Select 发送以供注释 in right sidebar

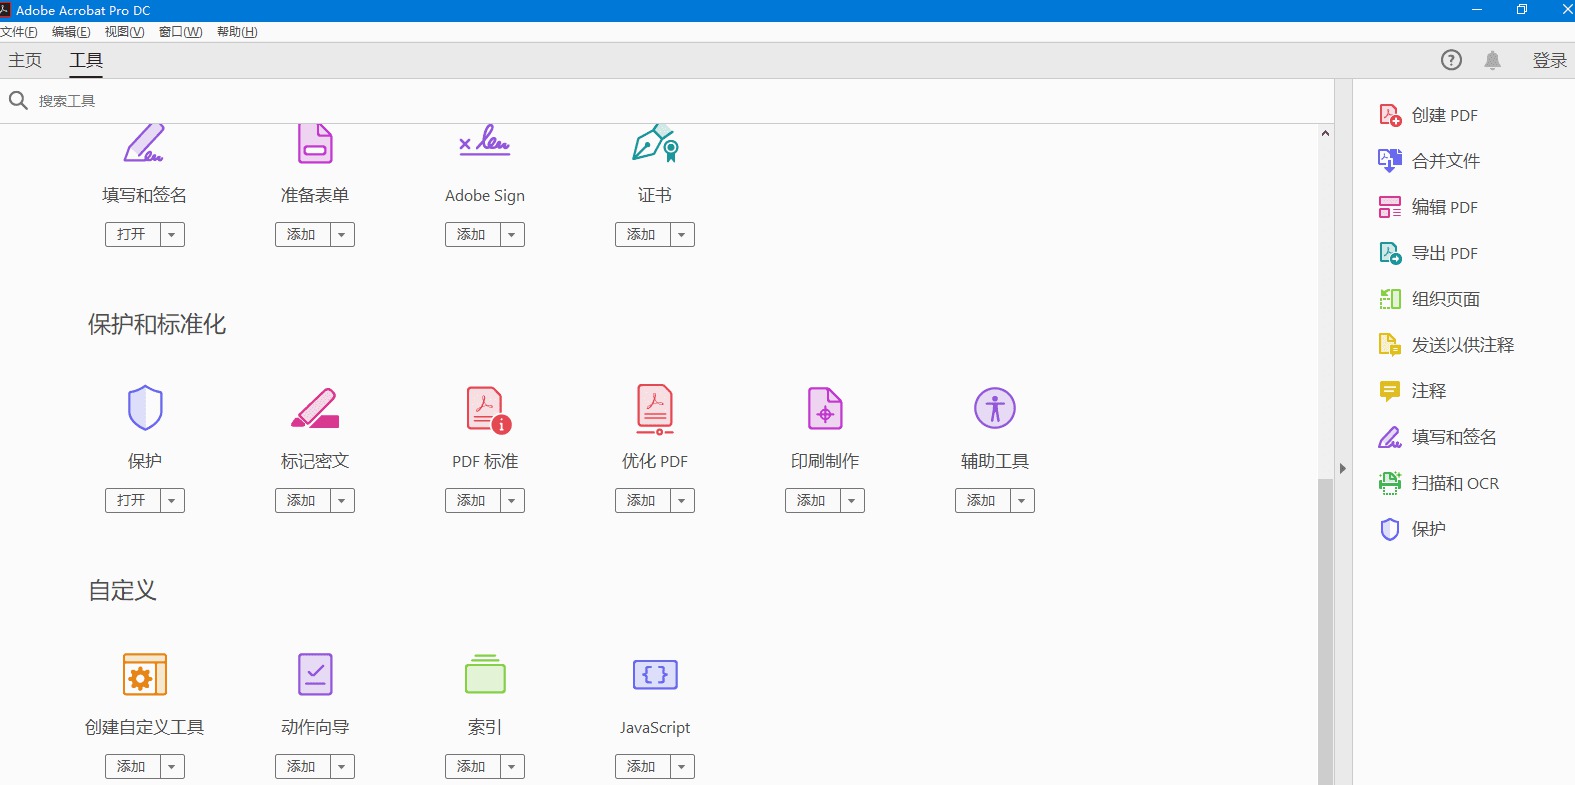(1446, 345)
